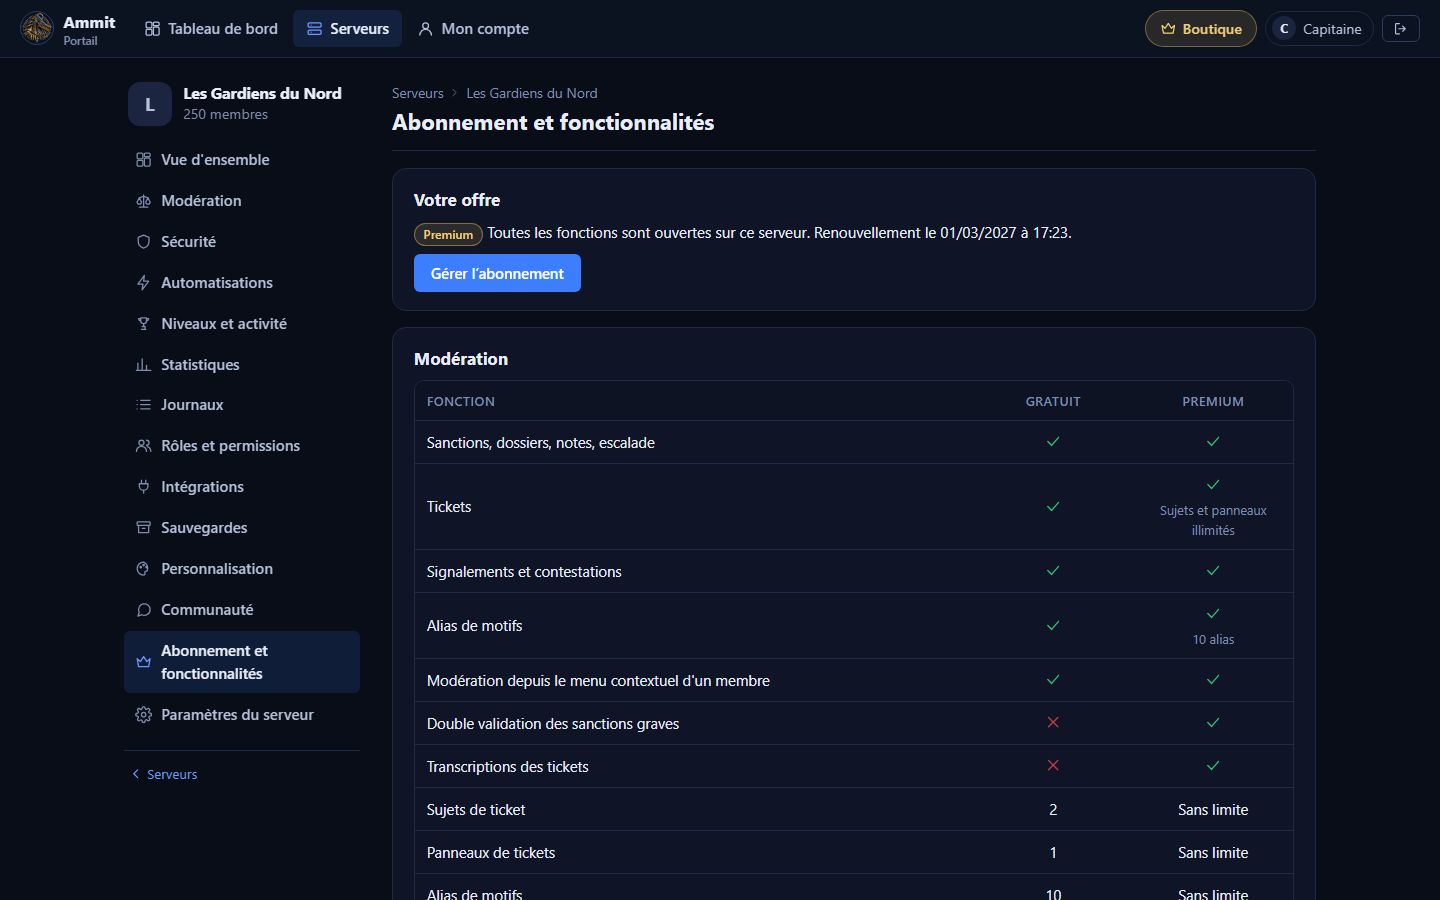The image size is (1440, 900).
Task: Click the Niveaux et activité trophy icon
Action: click(143, 324)
